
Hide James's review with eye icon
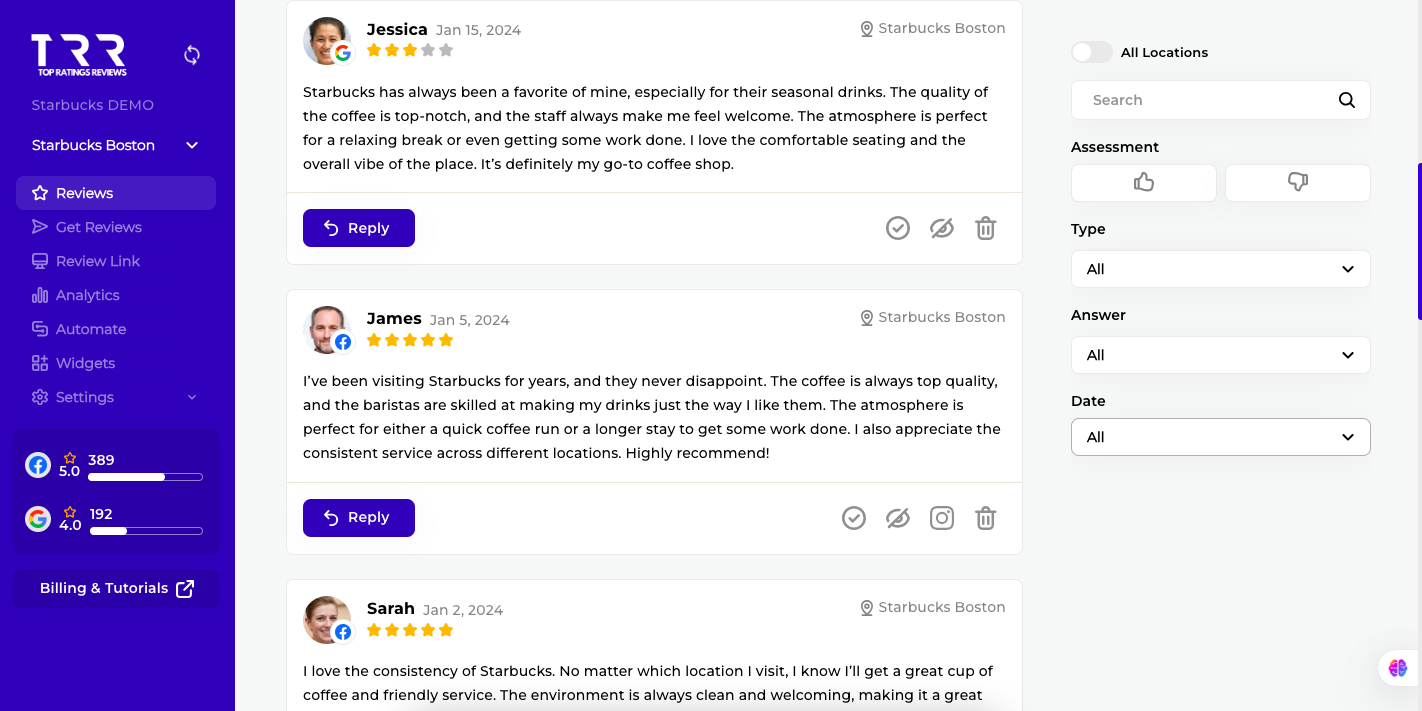pyautogui.click(x=898, y=518)
